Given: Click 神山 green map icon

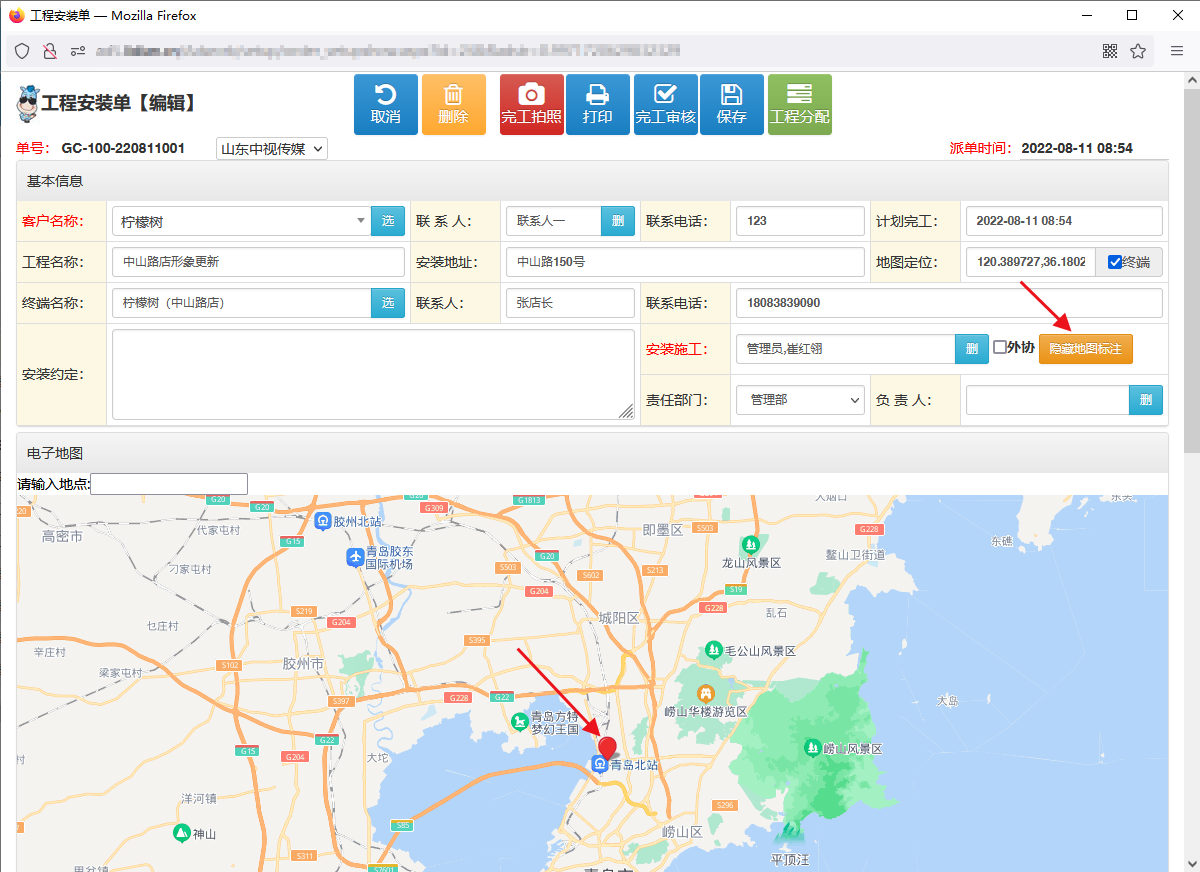Looking at the screenshot, I should click(x=181, y=832).
